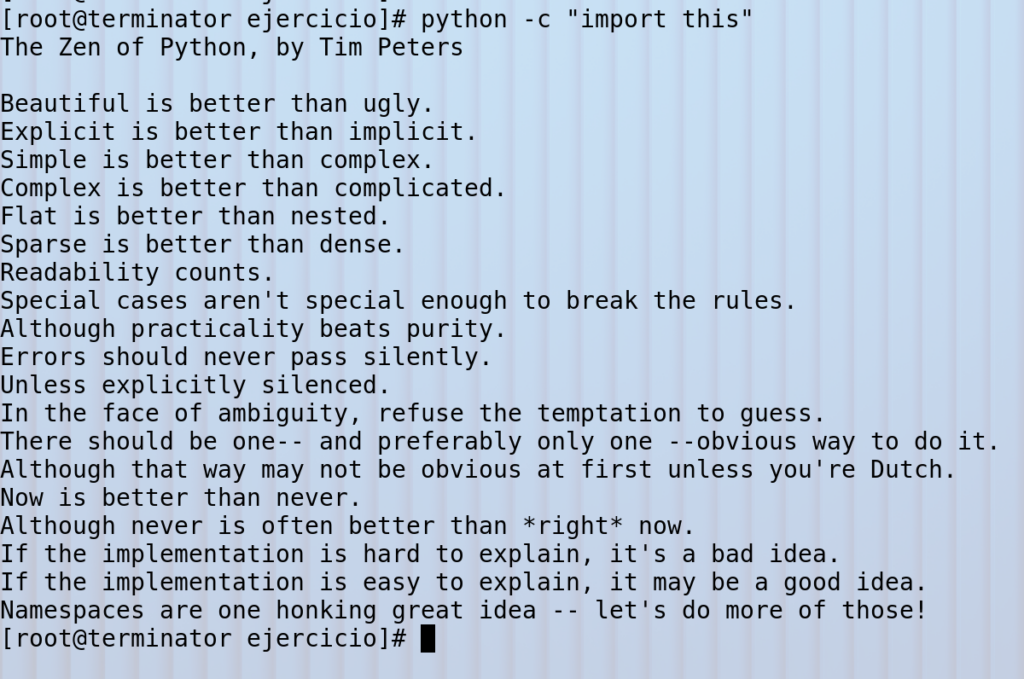Click the line 'Explicit is better than implicit.'
Viewport: 1024px width, 679px height.
pyautogui.click(x=239, y=131)
